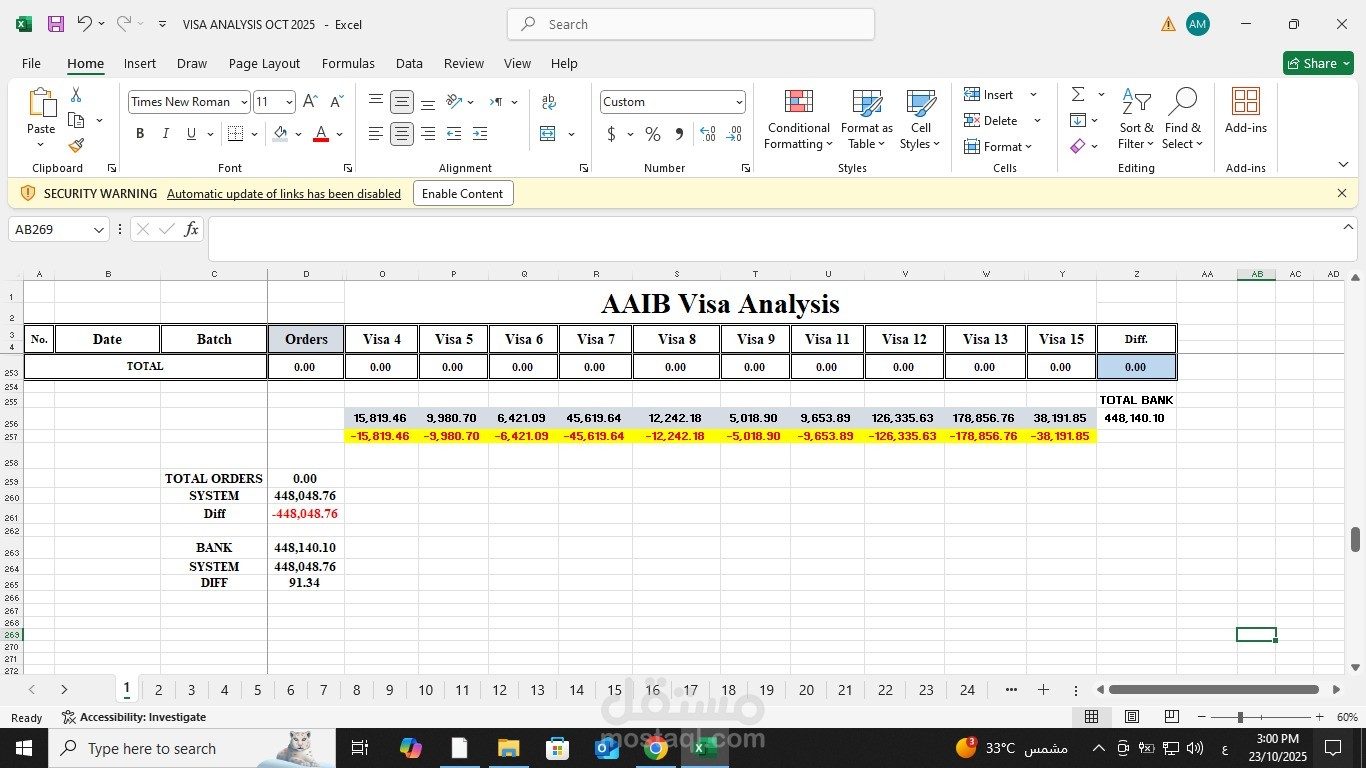Increase indent in Alignment group
Viewport: 1366px width, 768px height.
[x=480, y=134]
